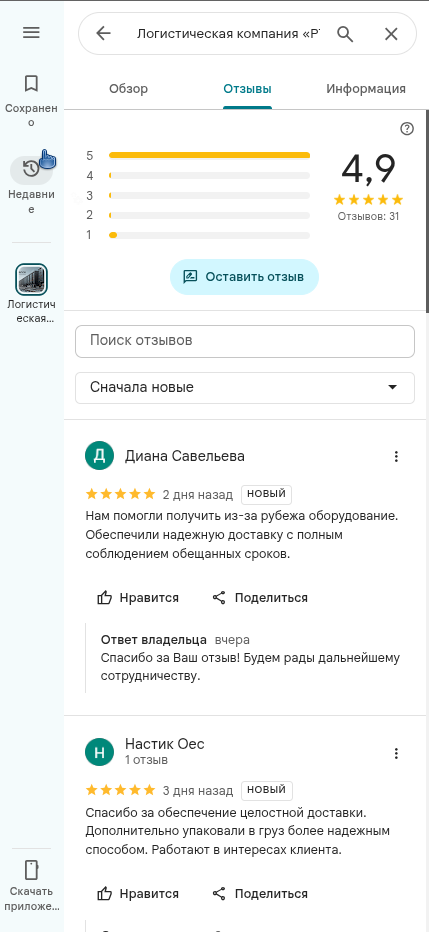Click the overall five-star rating row under 4,9
The height and width of the screenshot is (932, 429).
coord(368,200)
